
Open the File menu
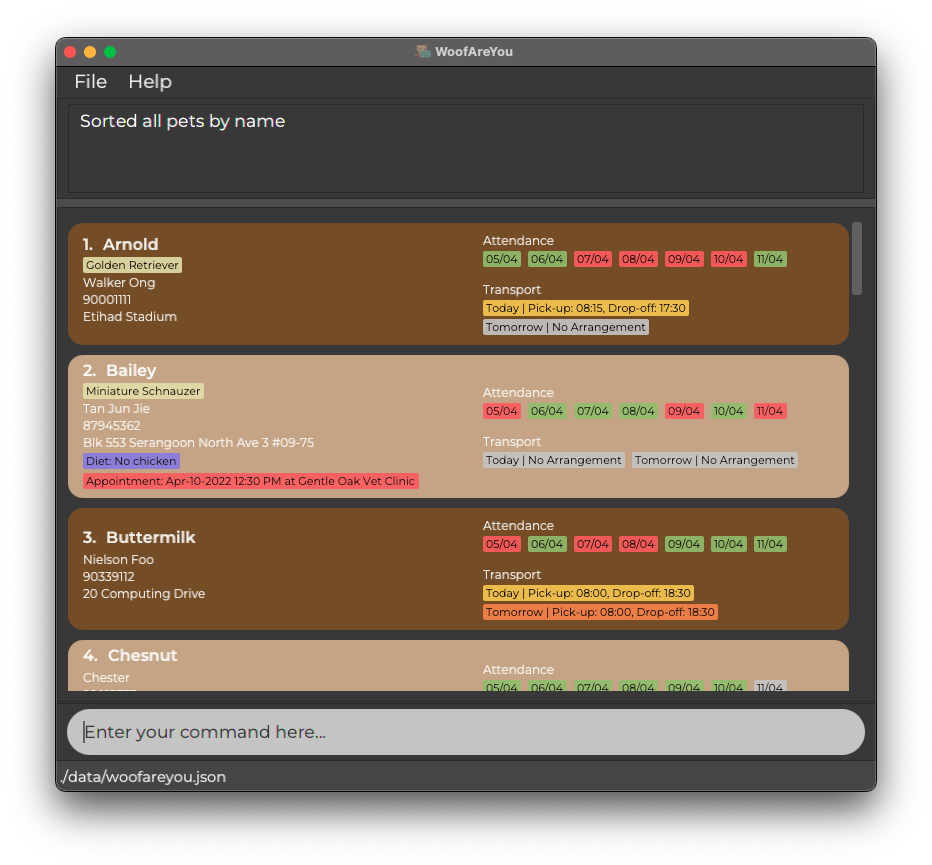click(x=90, y=82)
